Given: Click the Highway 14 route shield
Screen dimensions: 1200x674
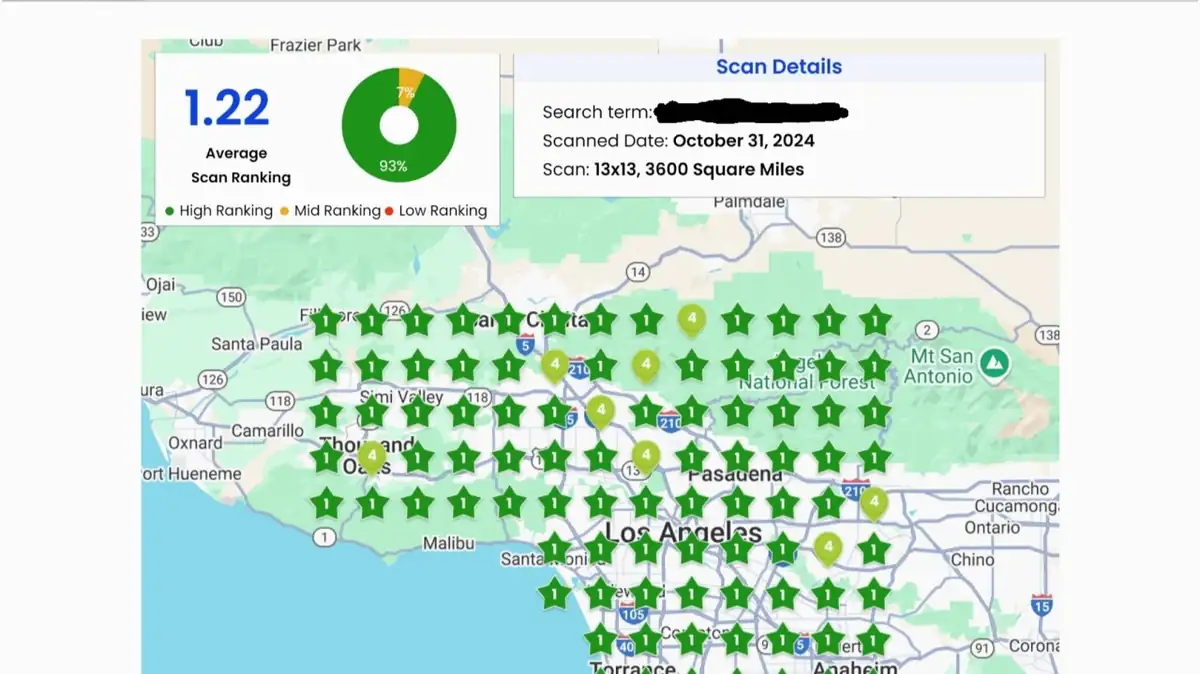Looking at the screenshot, I should [638, 271].
